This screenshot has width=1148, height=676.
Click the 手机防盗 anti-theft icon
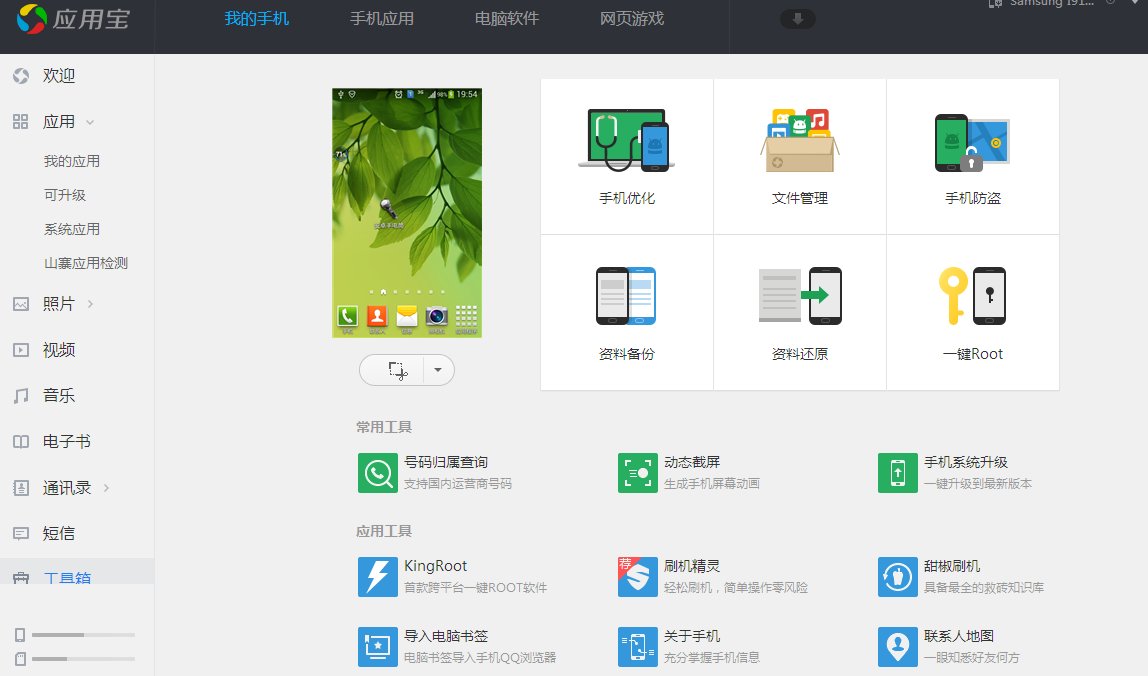click(972, 140)
